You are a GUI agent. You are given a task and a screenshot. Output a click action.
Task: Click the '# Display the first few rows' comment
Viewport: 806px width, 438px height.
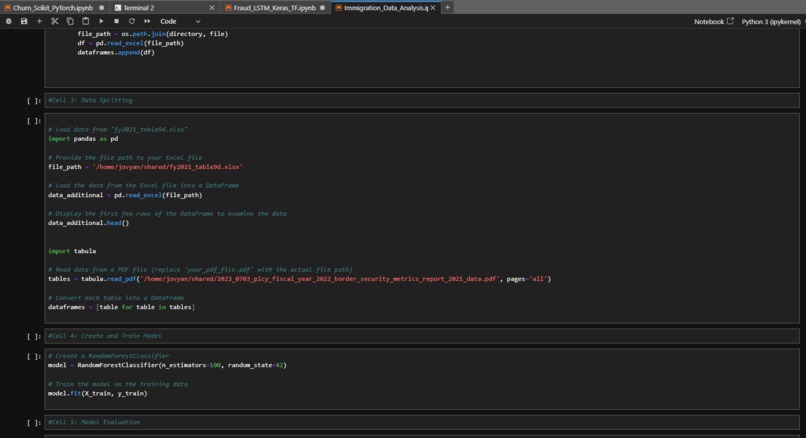click(x=168, y=213)
